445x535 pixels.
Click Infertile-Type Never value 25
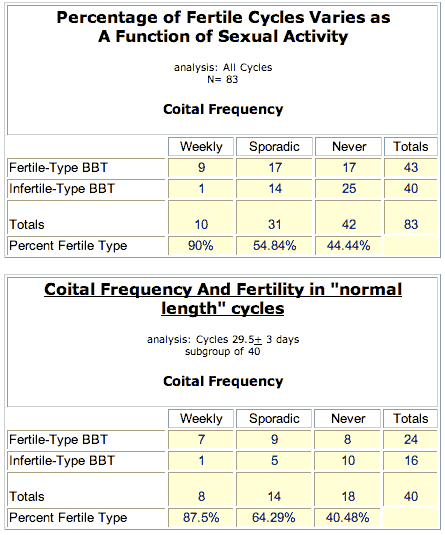point(348,189)
